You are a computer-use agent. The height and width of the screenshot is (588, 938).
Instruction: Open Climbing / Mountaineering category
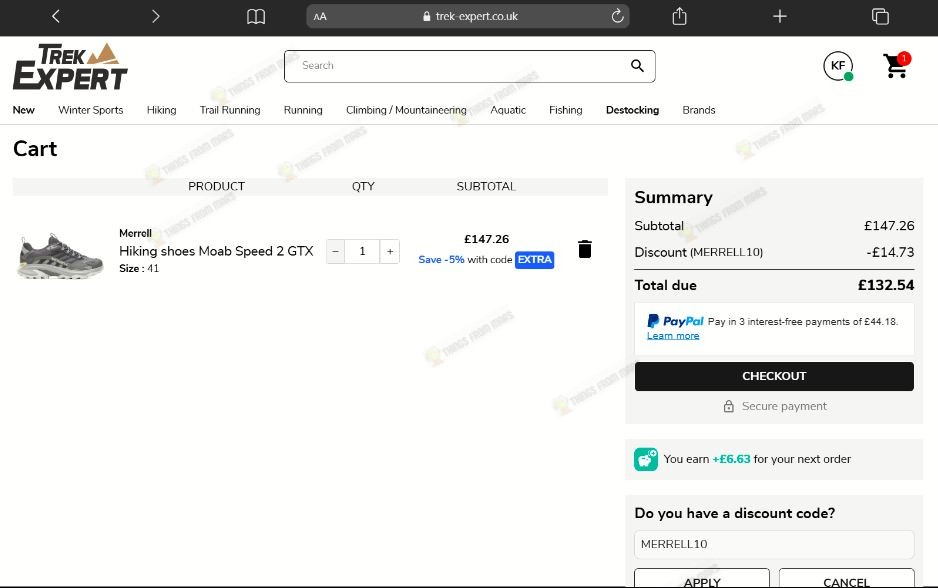406,110
